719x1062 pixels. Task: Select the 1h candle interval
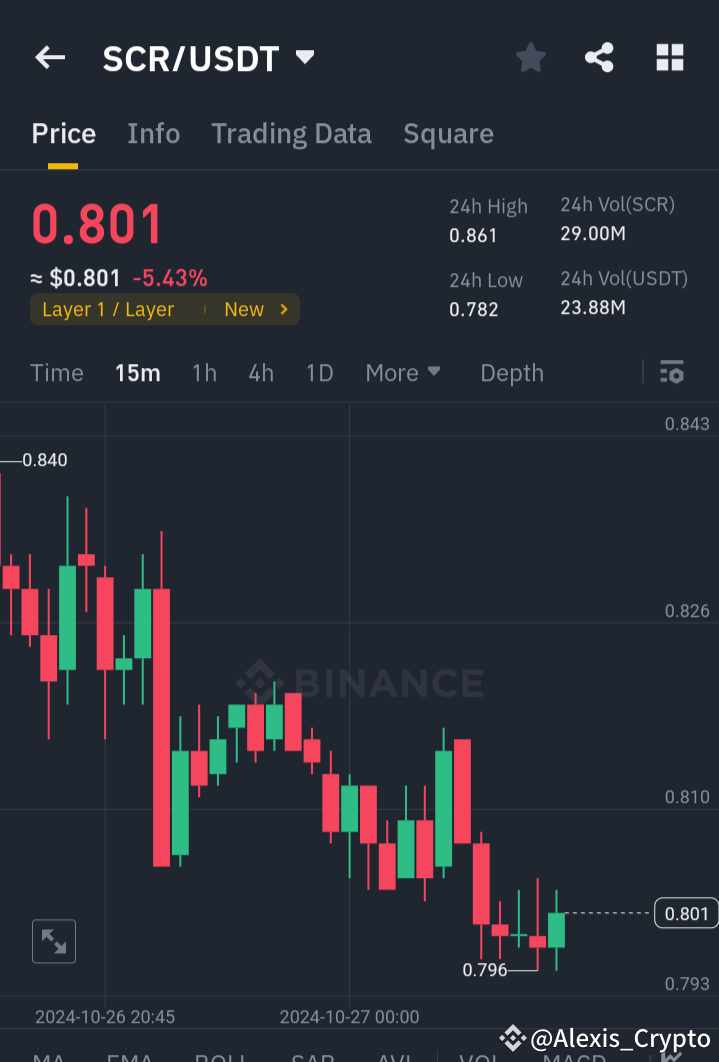pos(204,372)
